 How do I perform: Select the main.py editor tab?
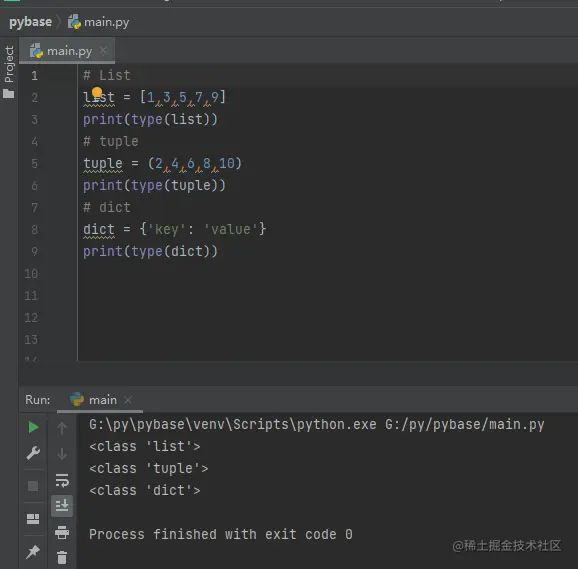click(67, 51)
